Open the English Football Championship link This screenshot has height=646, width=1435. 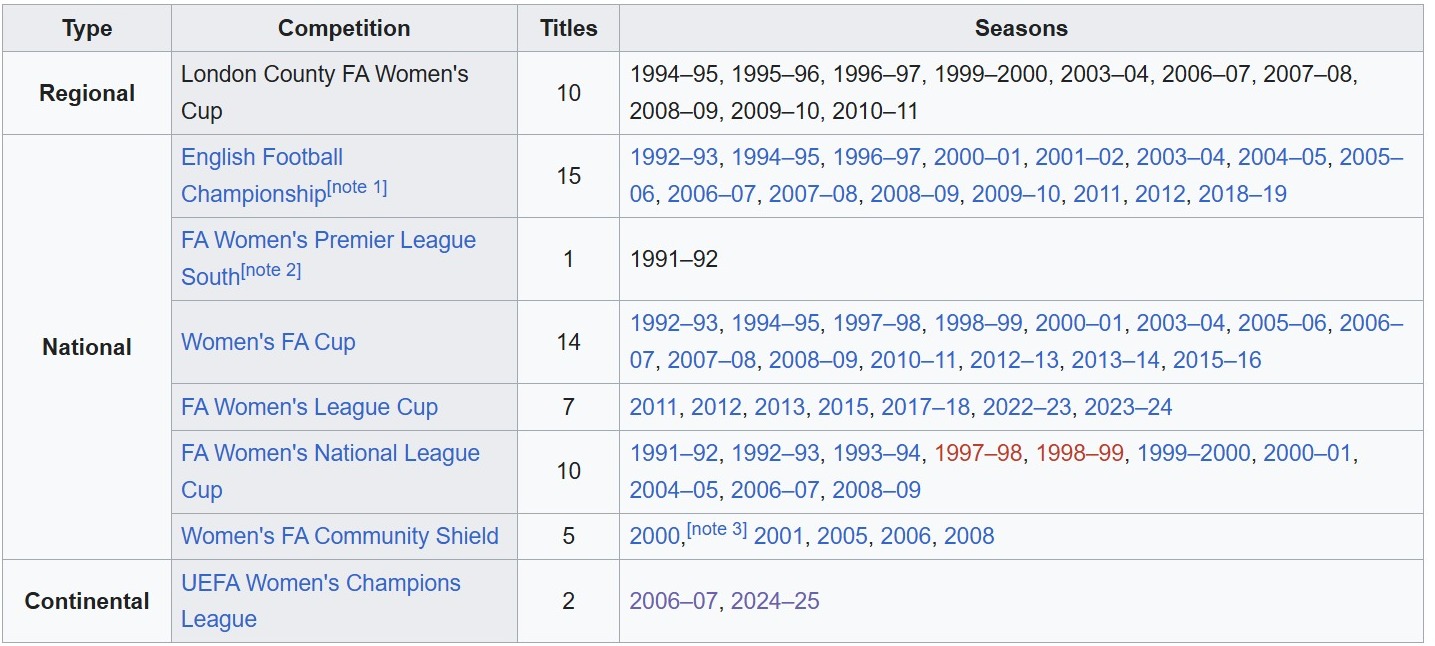262,158
